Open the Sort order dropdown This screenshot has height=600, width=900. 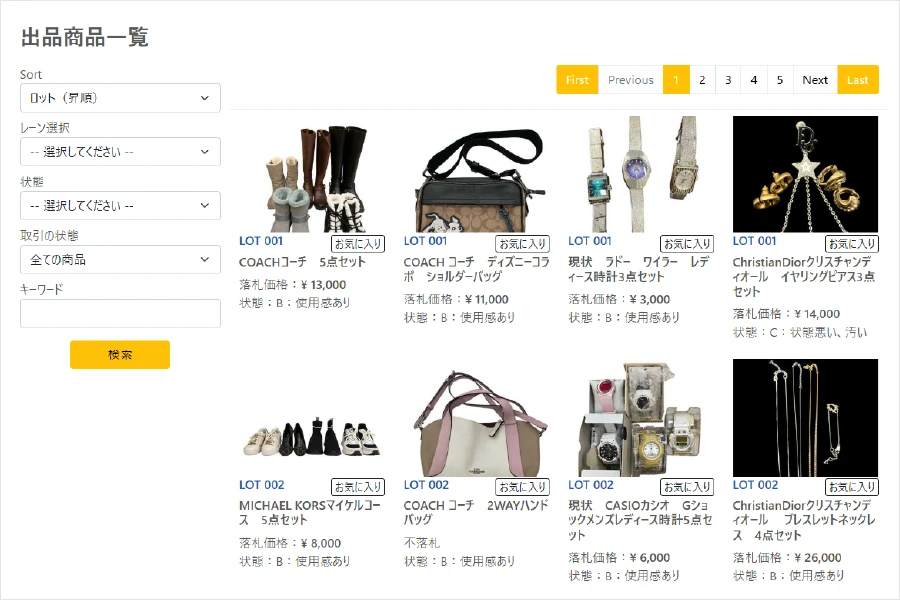[x=120, y=98]
